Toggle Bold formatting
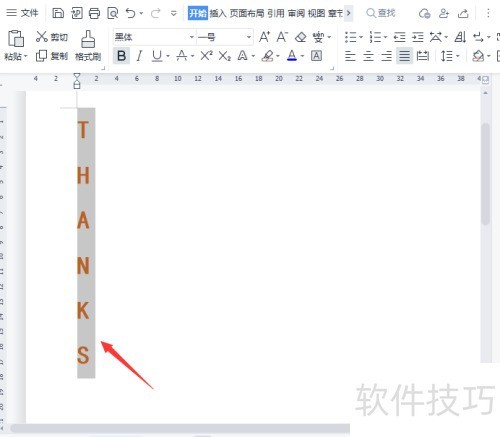The image size is (500, 437). pos(122,56)
